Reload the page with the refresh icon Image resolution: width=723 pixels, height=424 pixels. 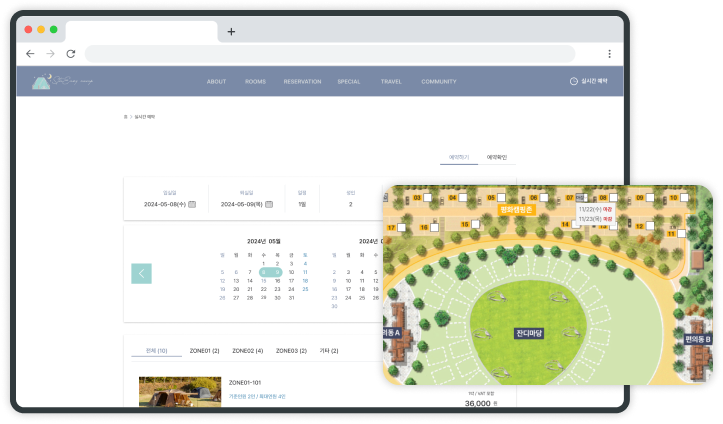click(x=70, y=53)
